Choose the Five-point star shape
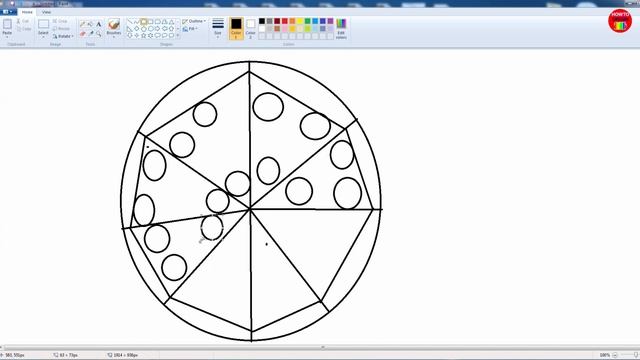Screen dimensions: 640x360 click(x=144, y=36)
